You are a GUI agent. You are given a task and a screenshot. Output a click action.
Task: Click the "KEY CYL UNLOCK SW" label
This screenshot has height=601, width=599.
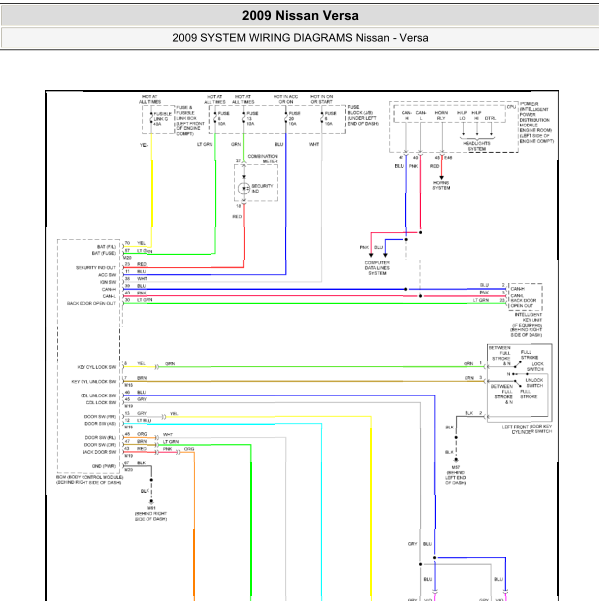(x=94, y=382)
